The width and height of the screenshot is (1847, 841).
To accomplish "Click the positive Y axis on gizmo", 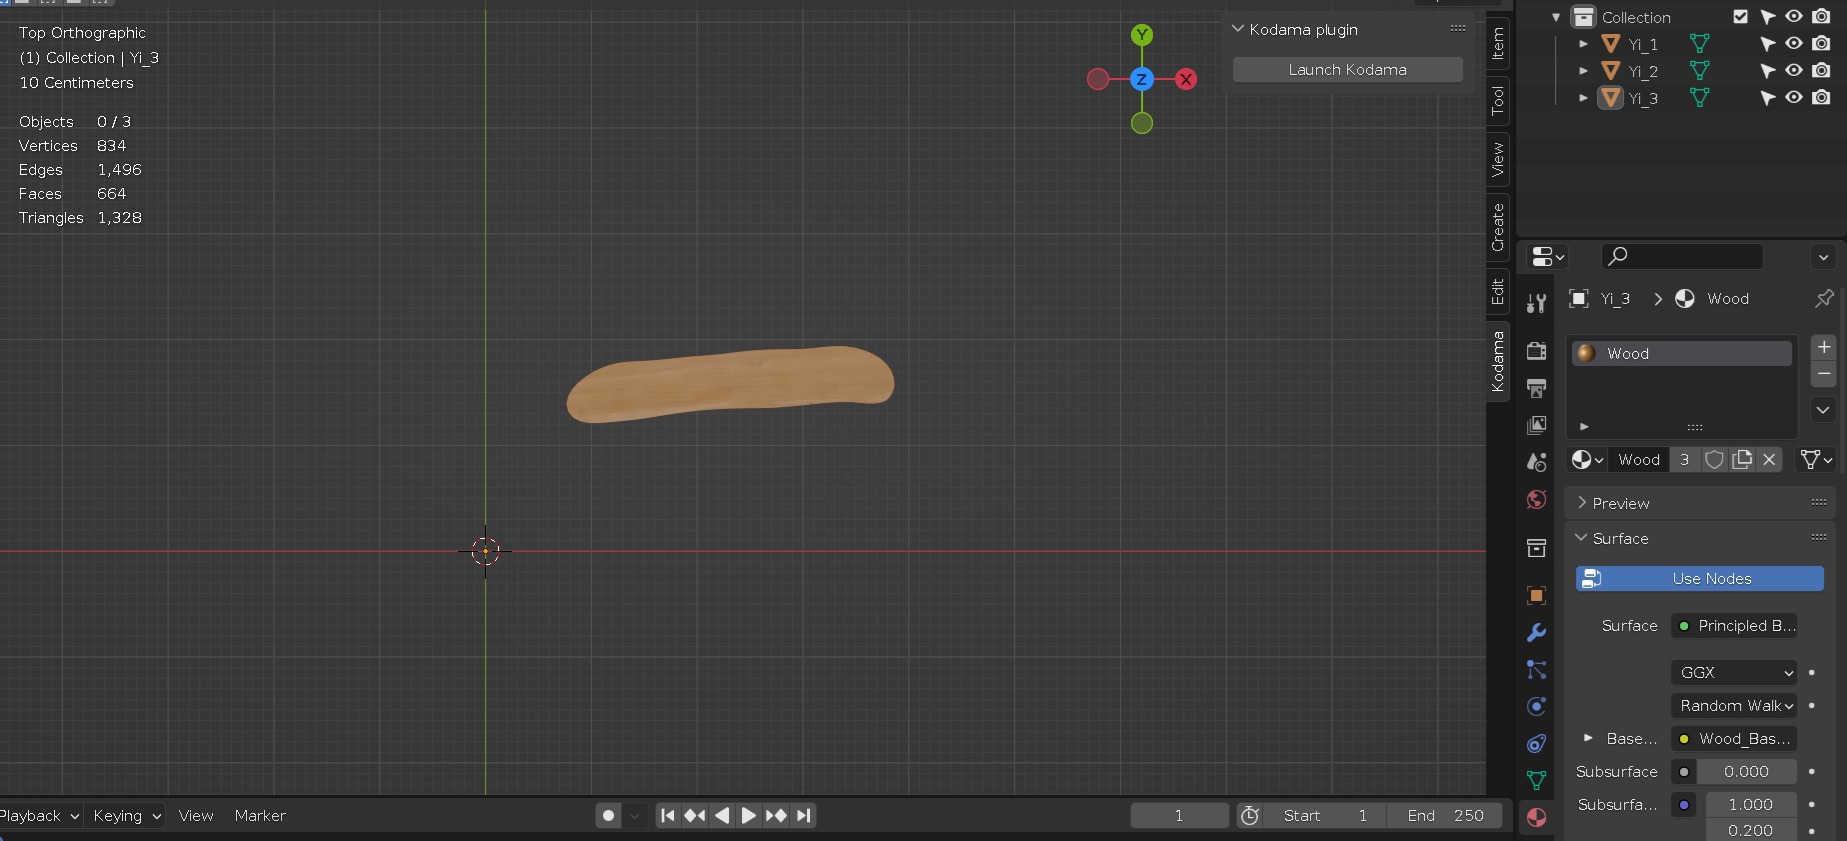I will click(x=1142, y=35).
